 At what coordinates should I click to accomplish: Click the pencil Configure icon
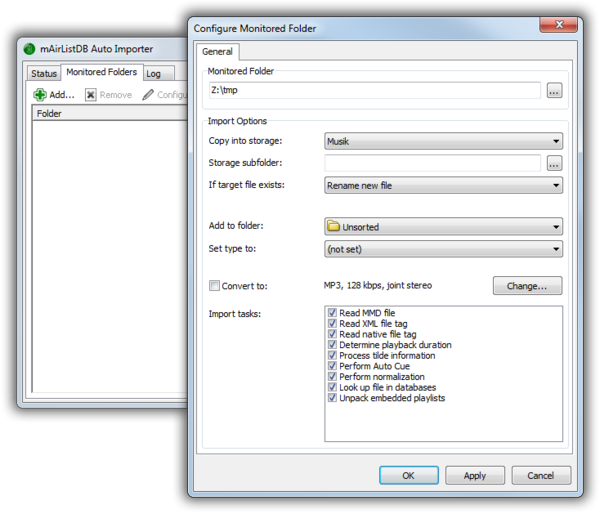[x=148, y=95]
